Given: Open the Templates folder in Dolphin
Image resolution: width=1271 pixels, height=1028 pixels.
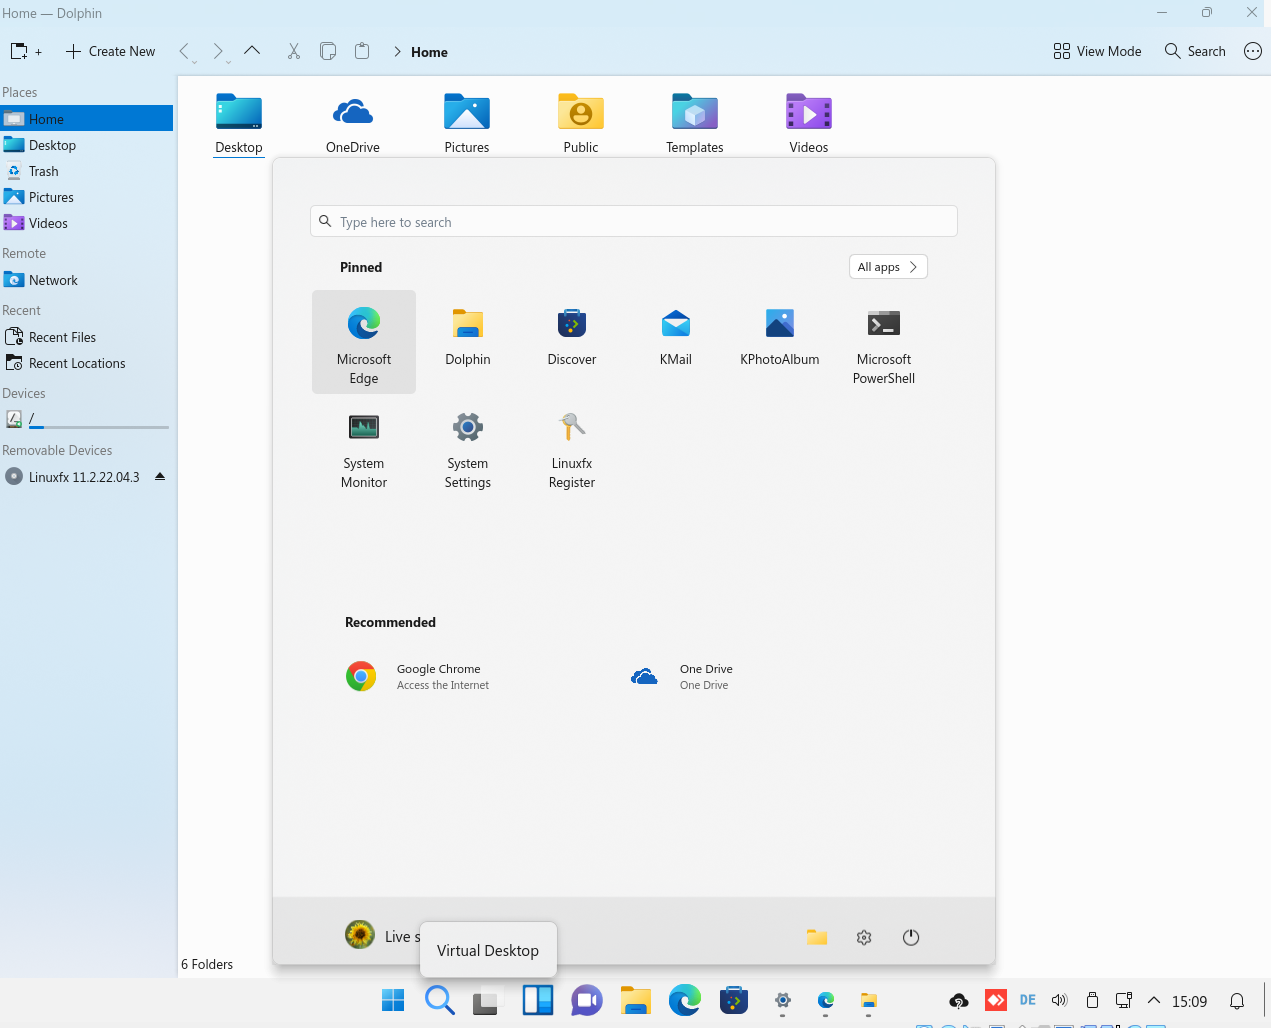Looking at the screenshot, I should pos(695,124).
